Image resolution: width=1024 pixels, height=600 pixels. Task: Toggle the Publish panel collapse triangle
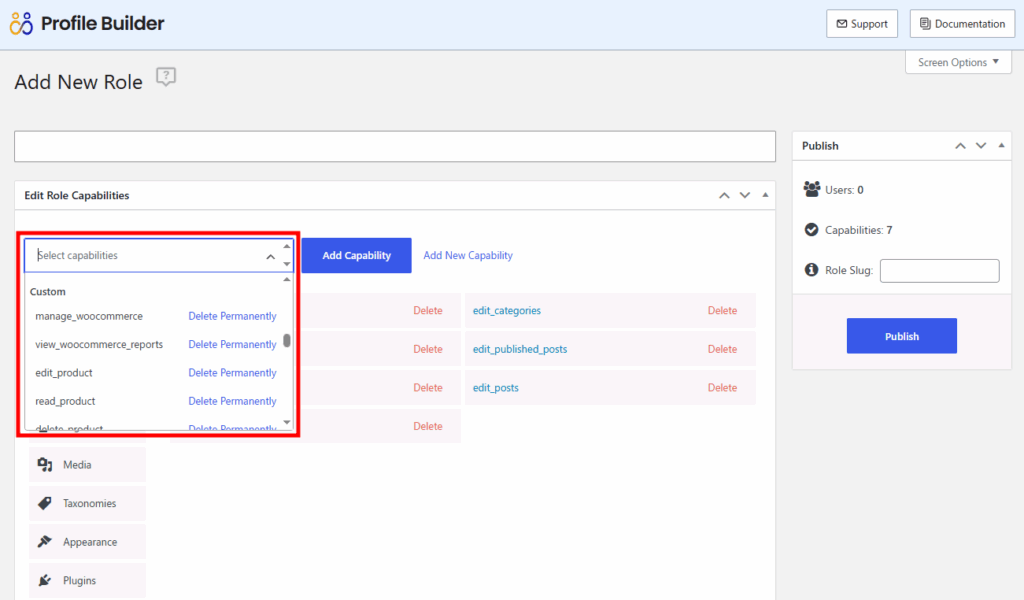[1002, 146]
